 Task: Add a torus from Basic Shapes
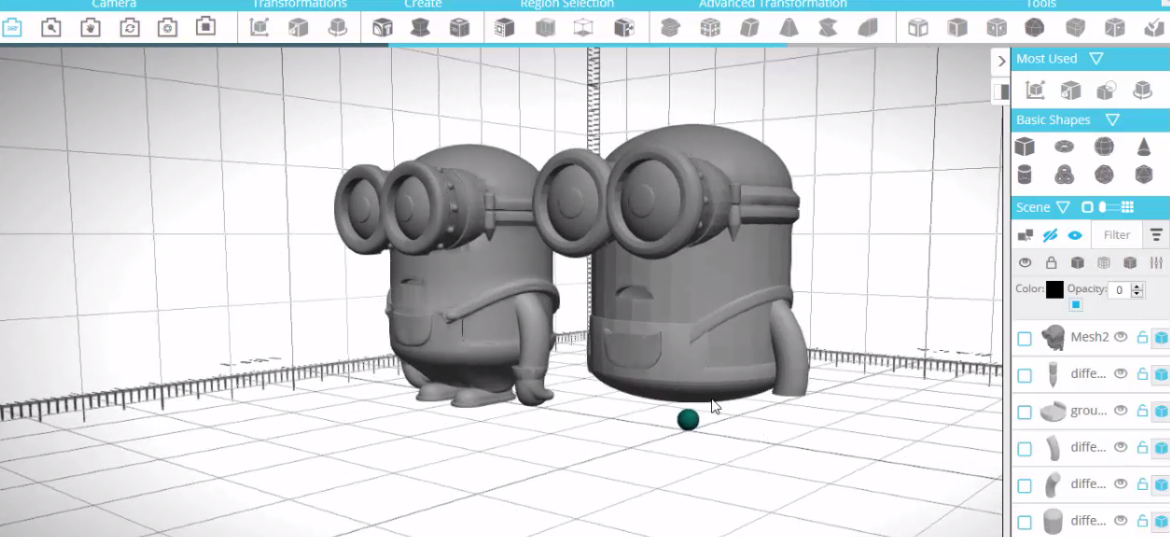tap(1064, 146)
